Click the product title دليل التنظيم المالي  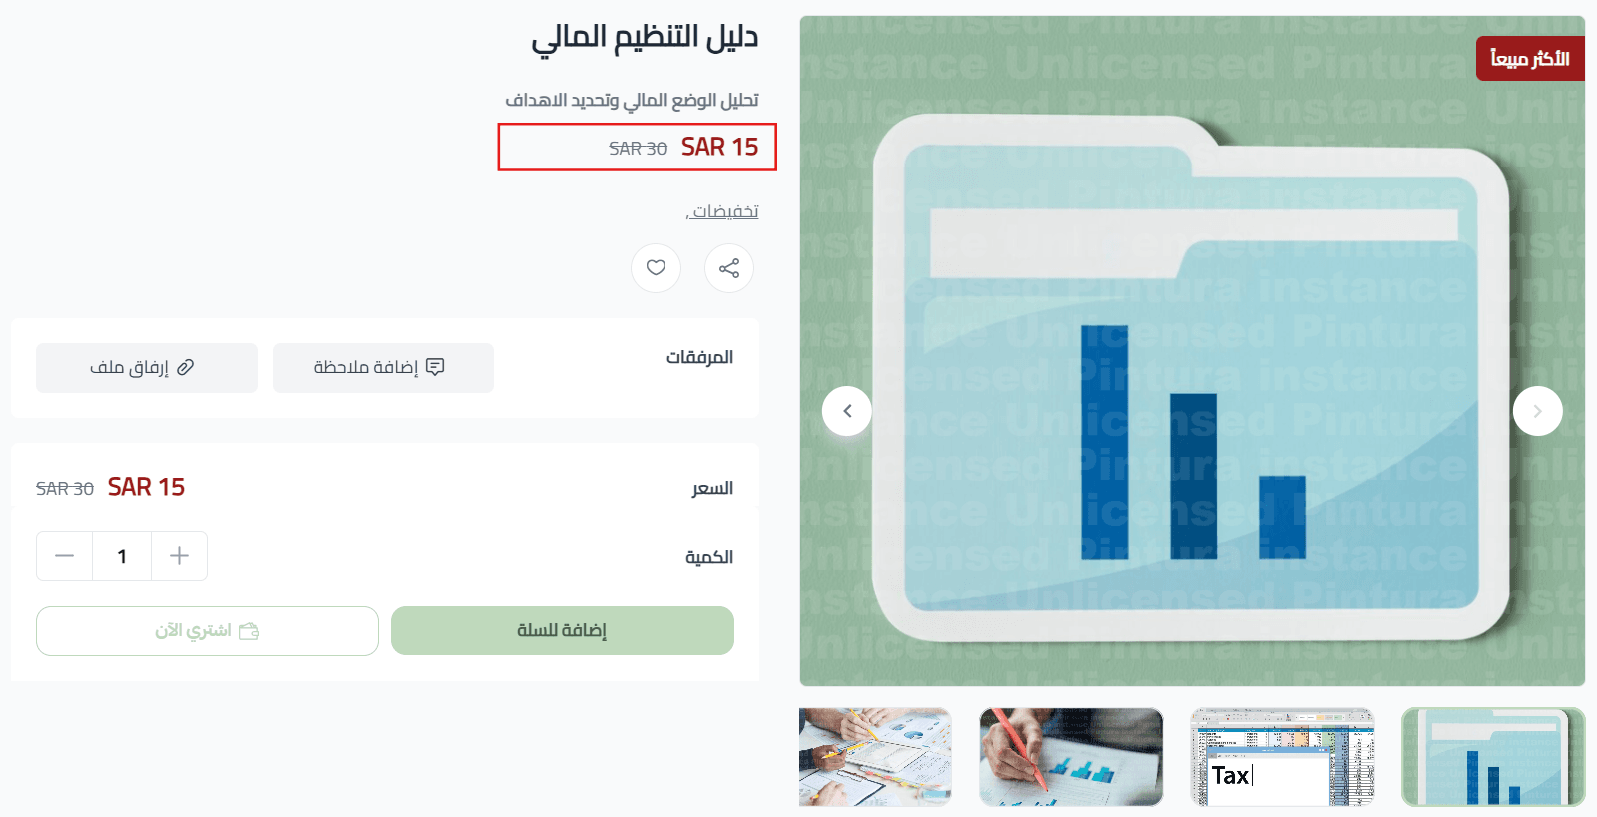(x=645, y=38)
